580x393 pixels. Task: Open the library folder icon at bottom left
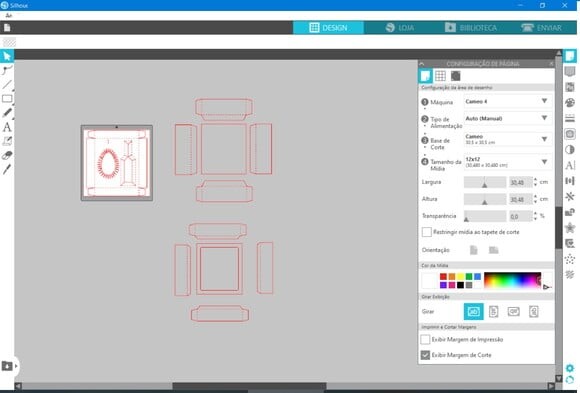tap(7, 366)
